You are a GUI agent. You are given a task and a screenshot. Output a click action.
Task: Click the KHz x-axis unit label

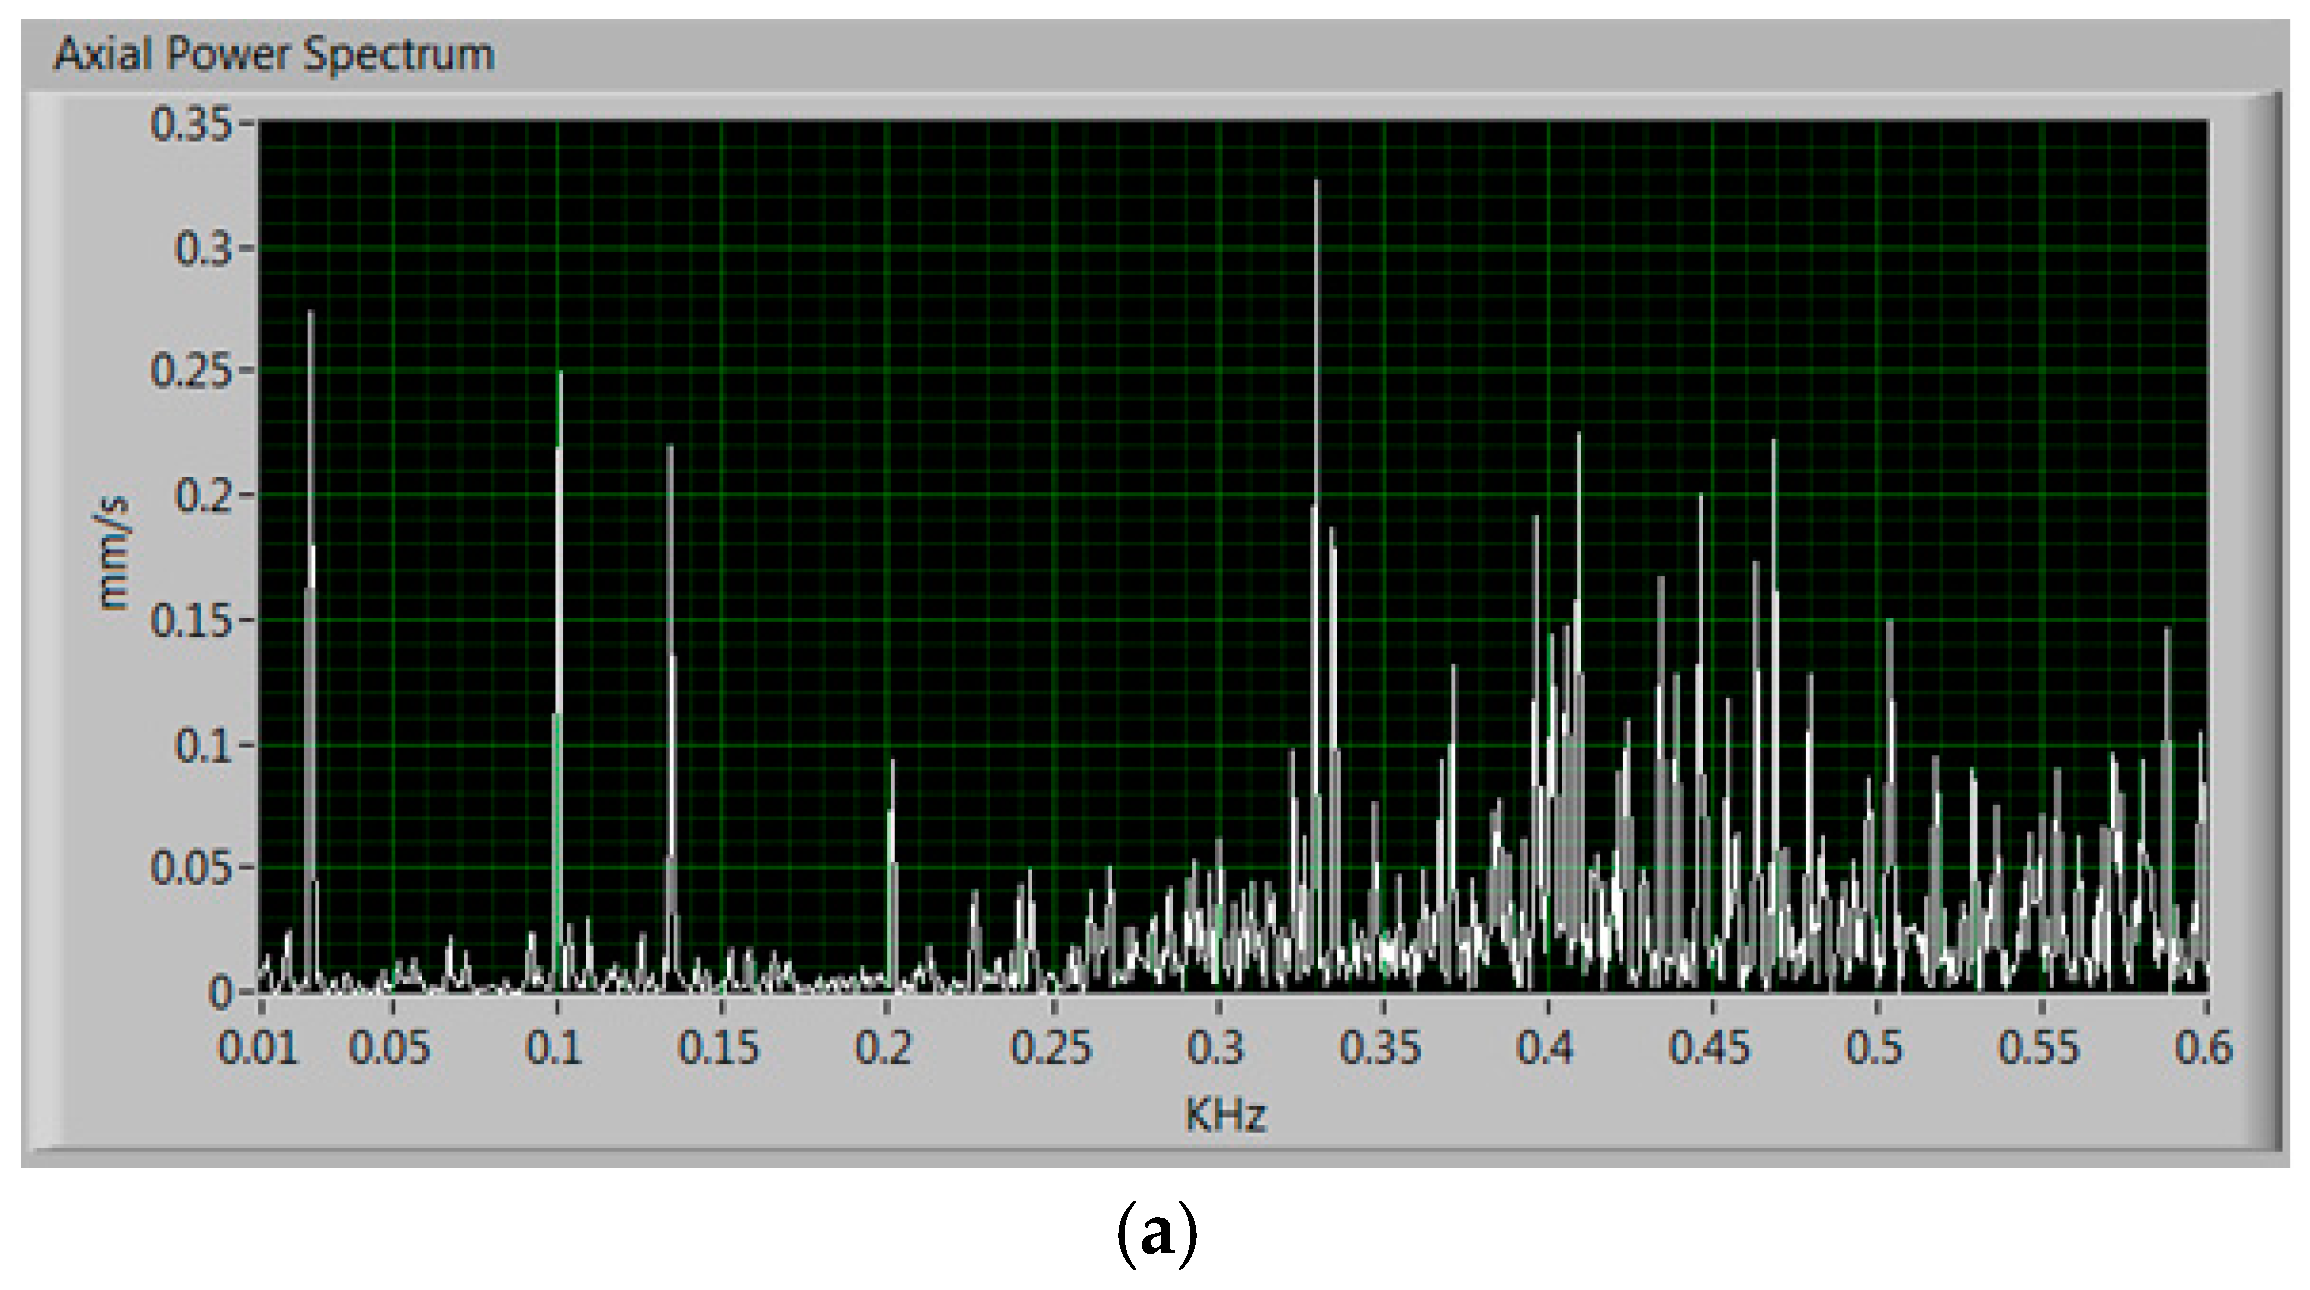[1225, 1115]
